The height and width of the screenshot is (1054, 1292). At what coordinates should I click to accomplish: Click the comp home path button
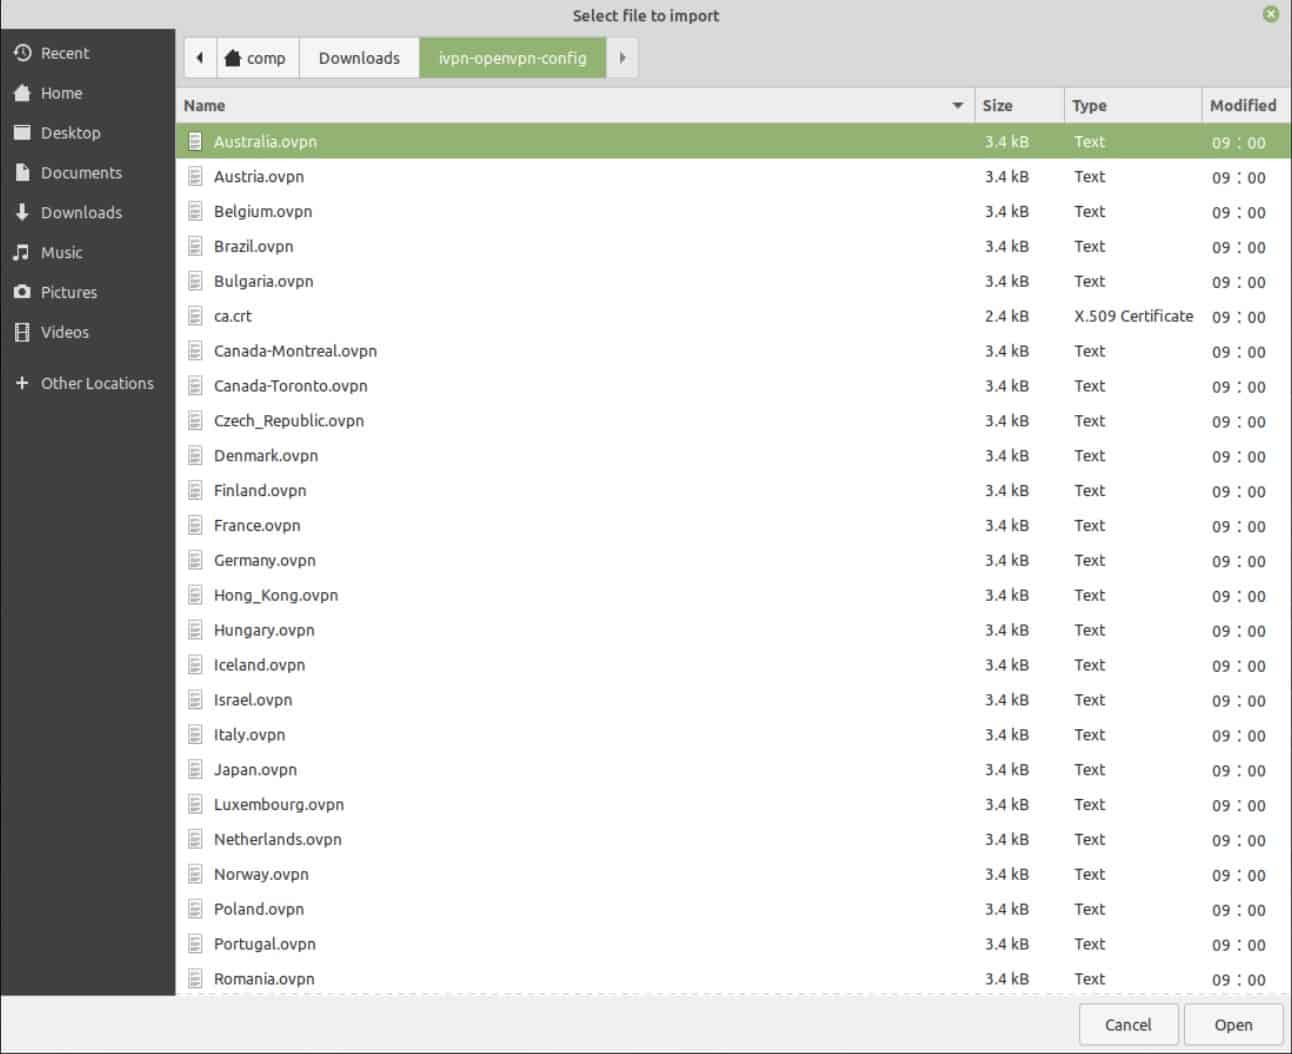257,58
